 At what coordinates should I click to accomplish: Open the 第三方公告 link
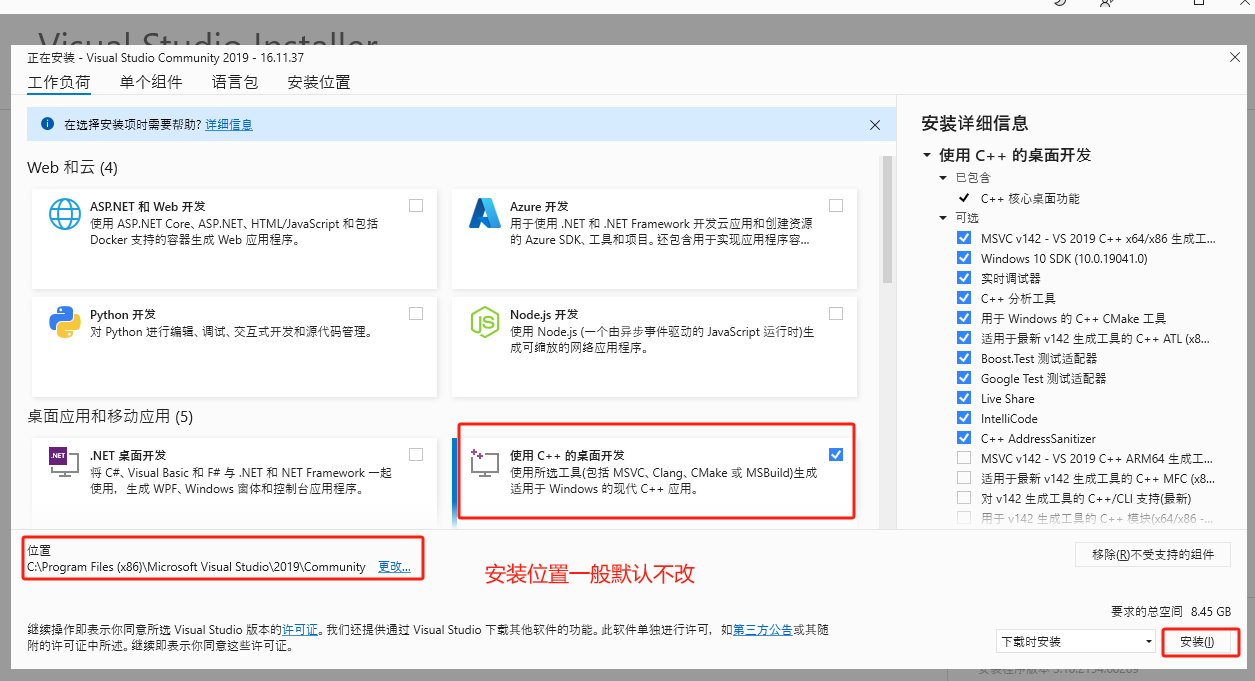[x=762, y=630]
